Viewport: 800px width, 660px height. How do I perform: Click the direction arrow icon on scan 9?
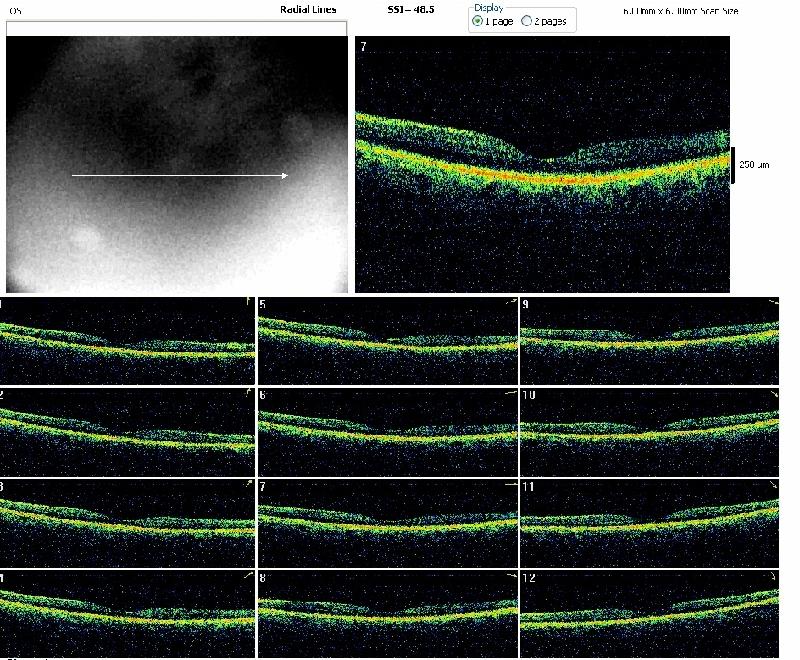click(772, 301)
